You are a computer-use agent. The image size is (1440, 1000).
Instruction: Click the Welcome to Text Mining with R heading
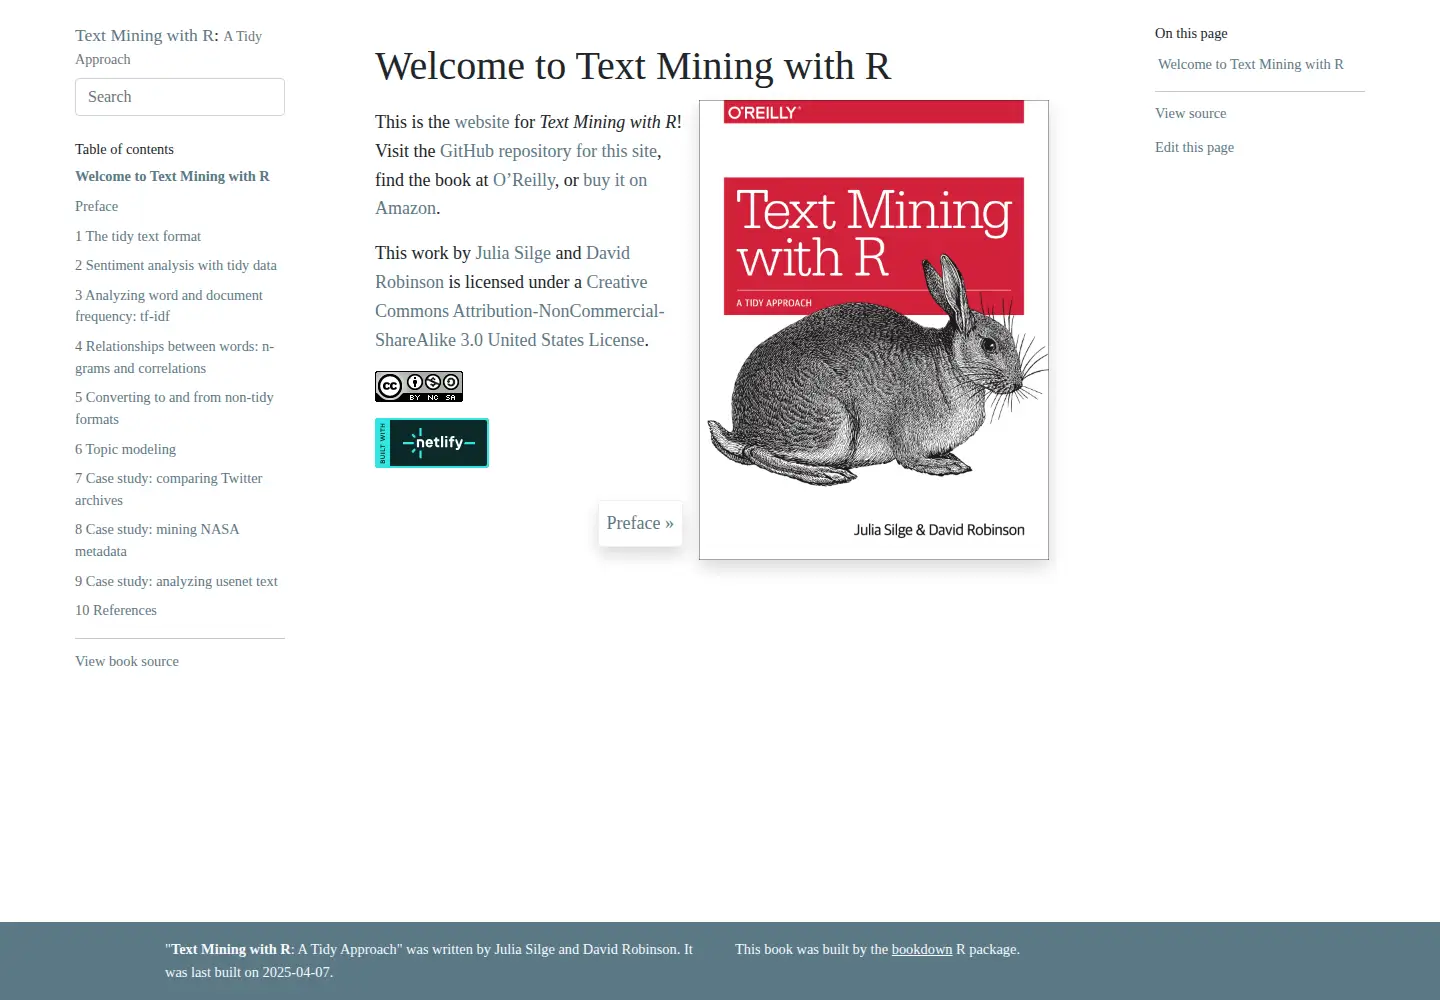click(x=633, y=66)
